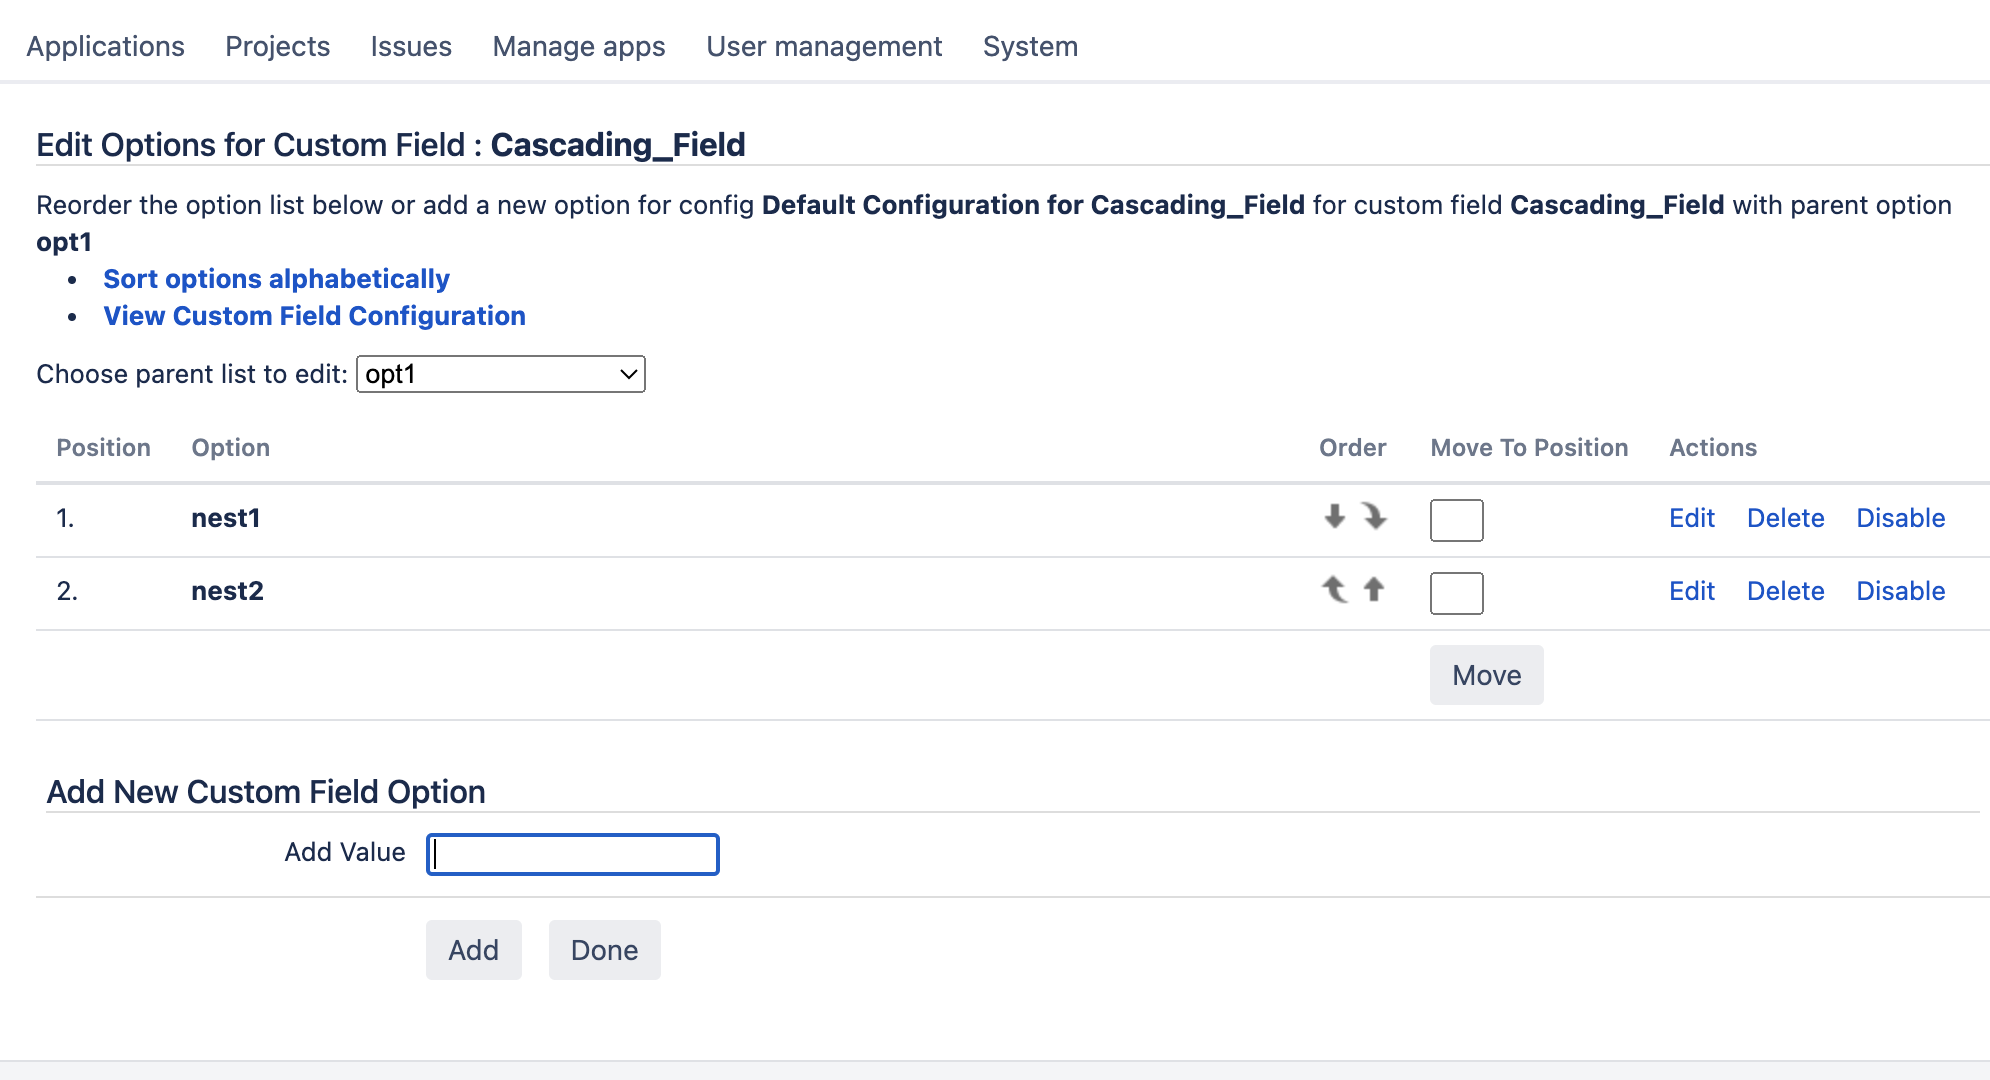This screenshot has height=1080, width=1990.
Task: Delete the nest2 option
Action: [1785, 591]
